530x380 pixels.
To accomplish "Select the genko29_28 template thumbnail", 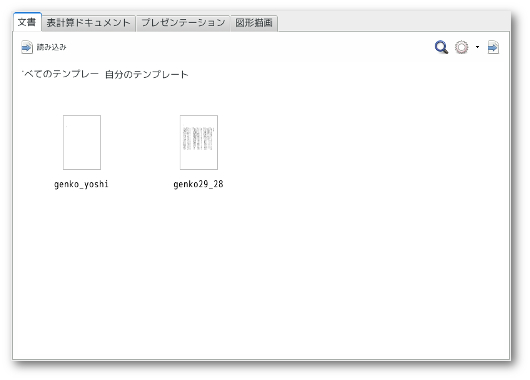I will [199, 142].
